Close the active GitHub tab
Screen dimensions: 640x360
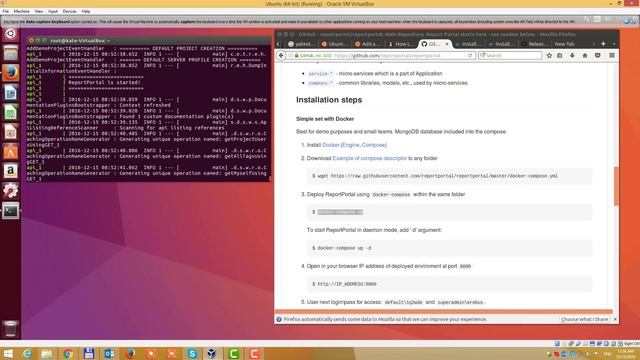(447, 44)
